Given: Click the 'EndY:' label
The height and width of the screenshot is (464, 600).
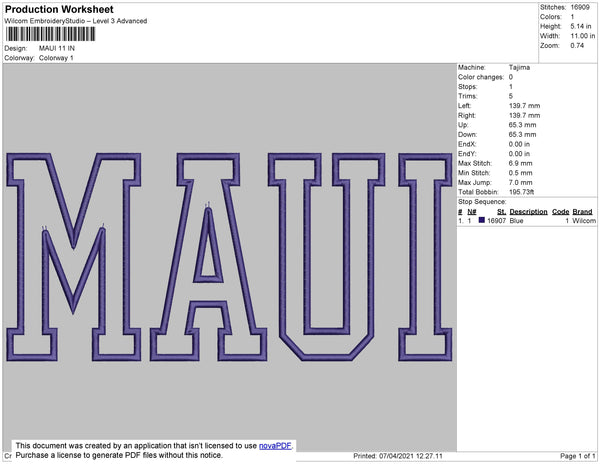Looking at the screenshot, I should [x=467, y=154].
